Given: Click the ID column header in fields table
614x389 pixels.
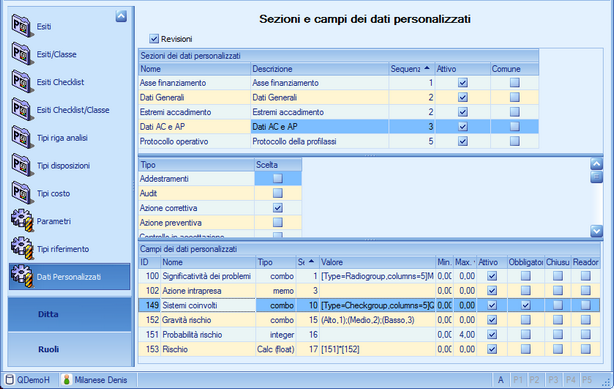Looking at the screenshot, I should pos(150,262).
